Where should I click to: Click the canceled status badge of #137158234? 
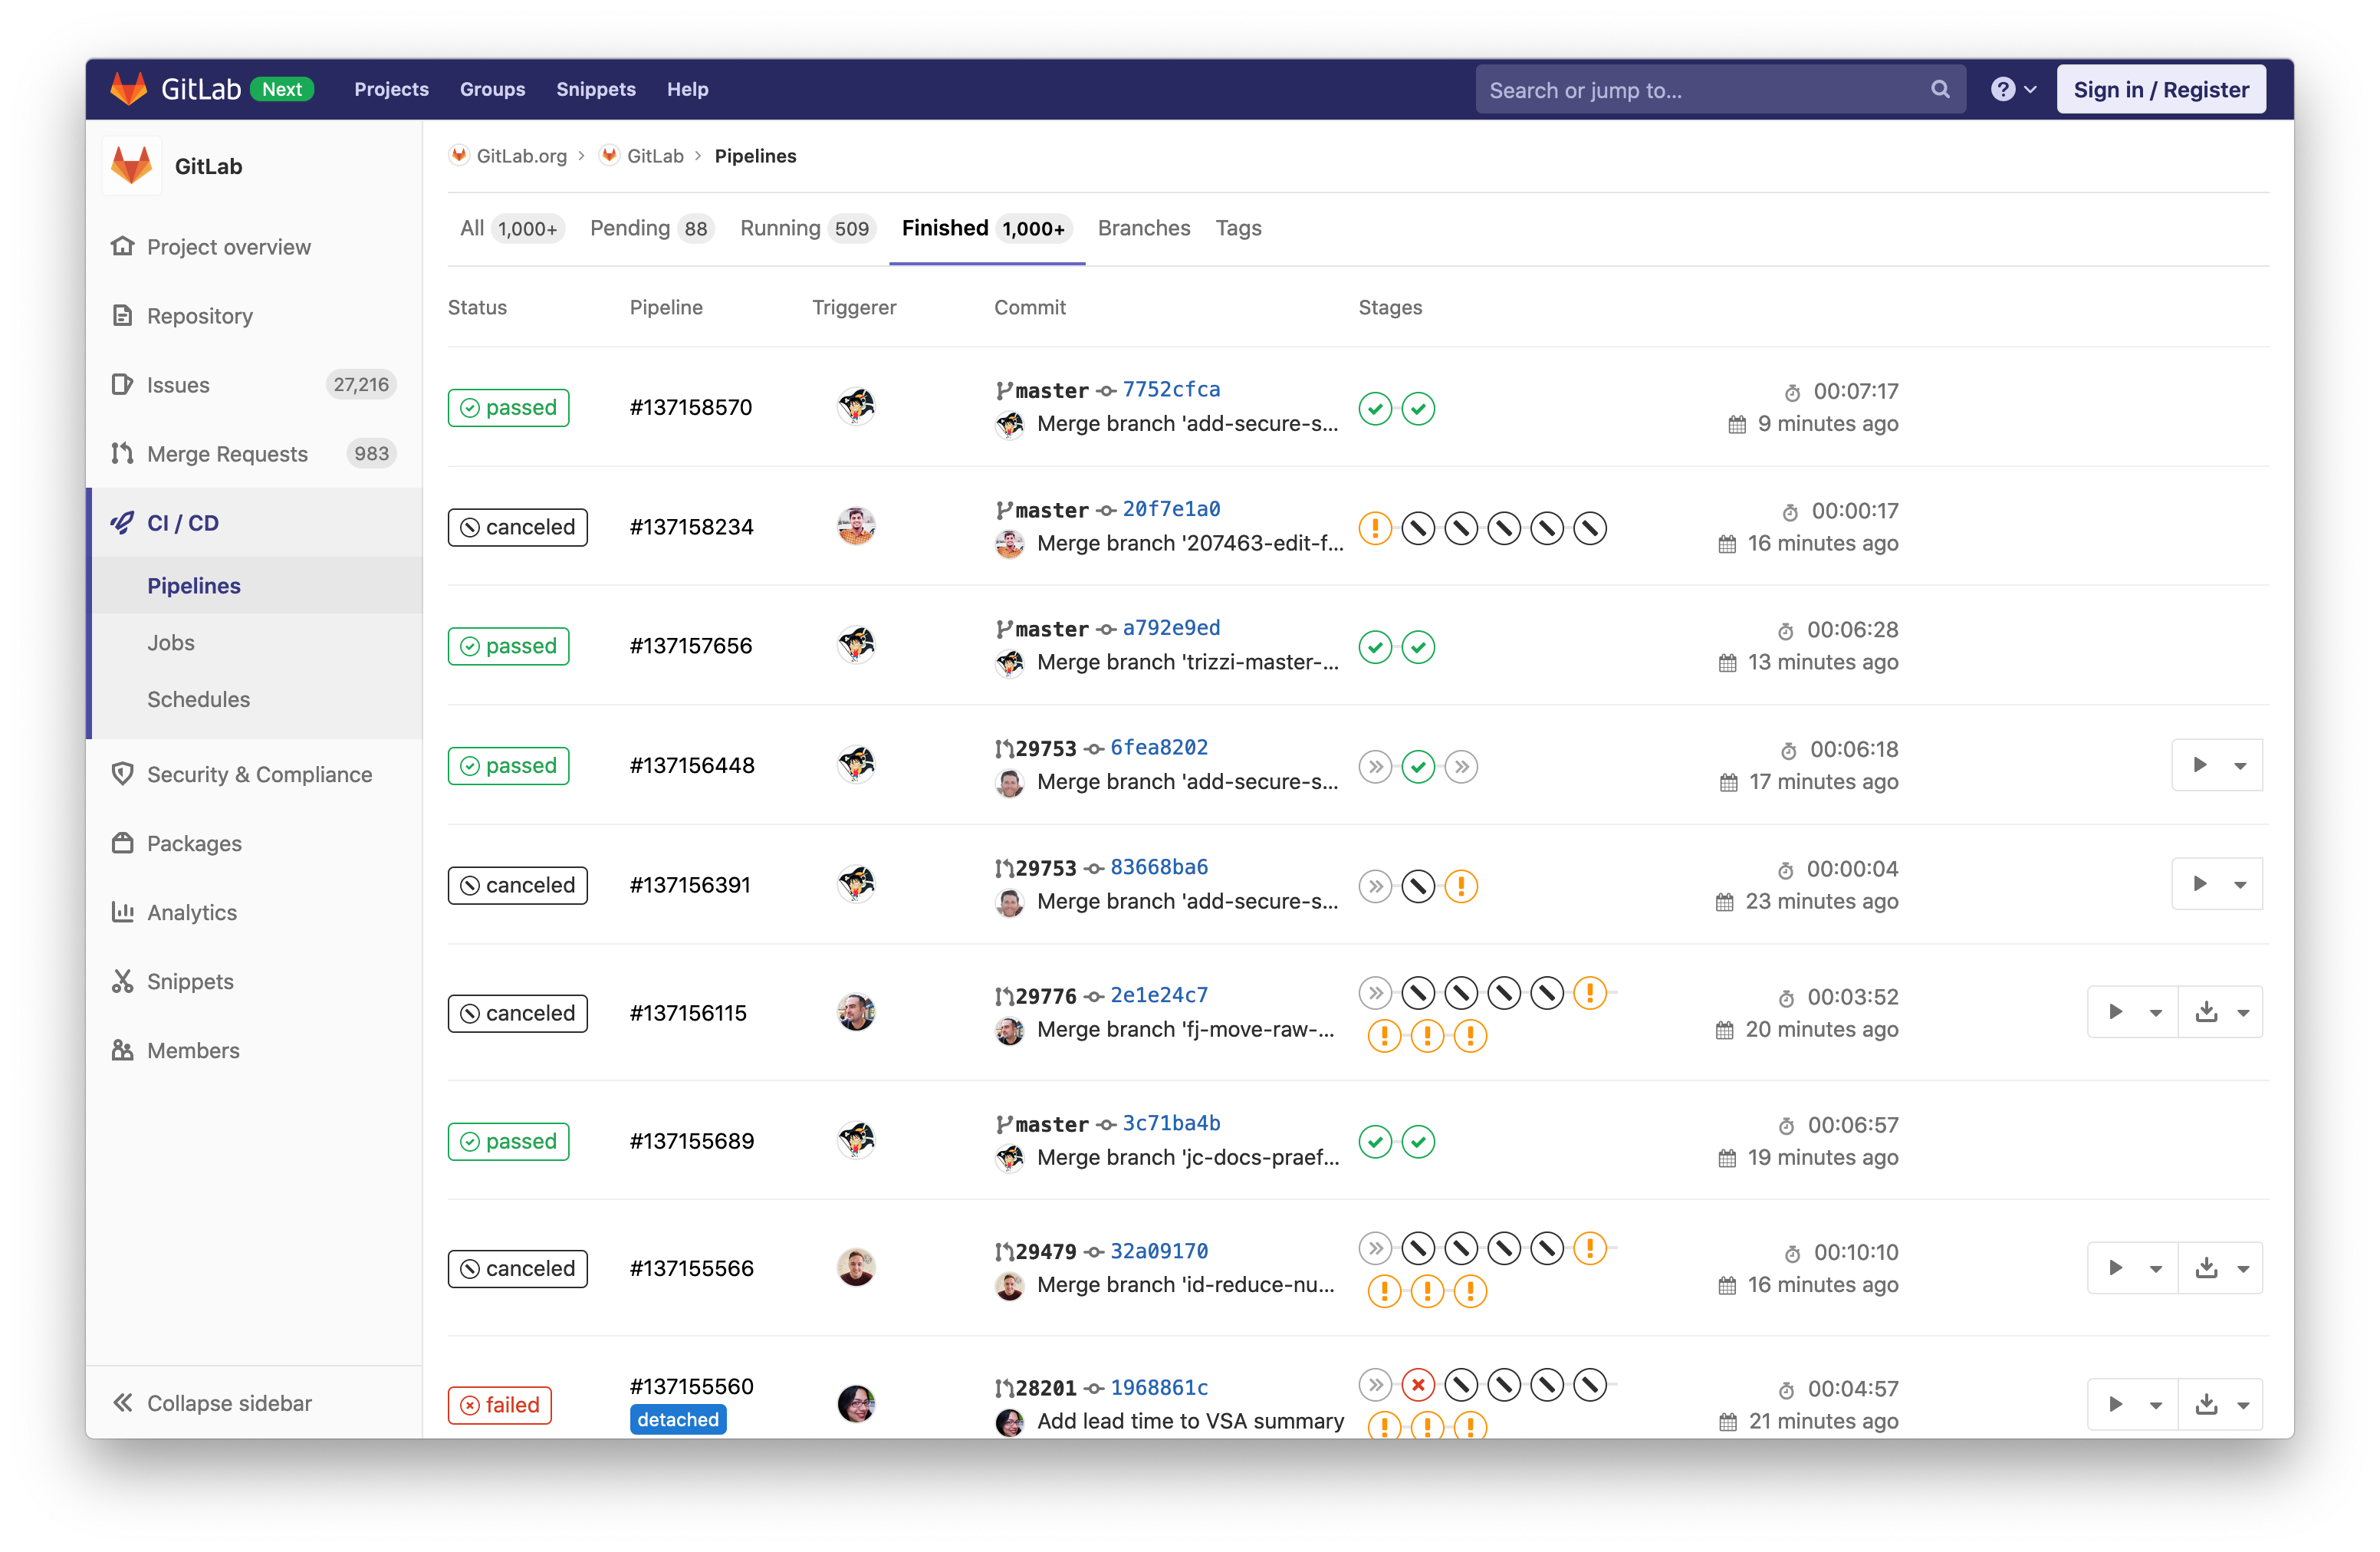click(x=517, y=527)
